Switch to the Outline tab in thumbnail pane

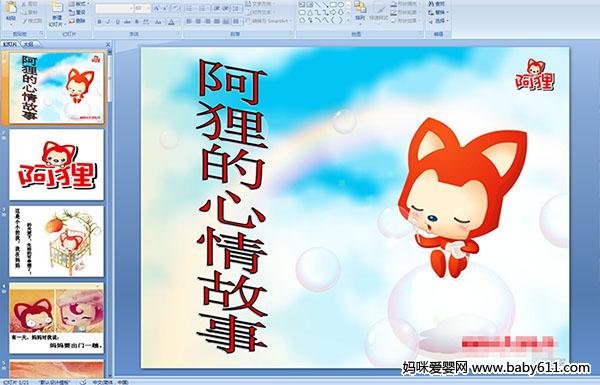[28, 44]
